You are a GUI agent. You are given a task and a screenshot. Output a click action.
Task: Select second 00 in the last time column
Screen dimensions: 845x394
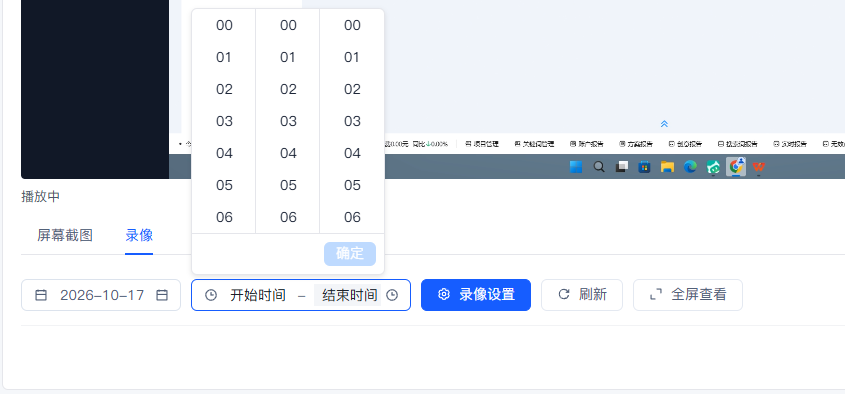coord(352,25)
